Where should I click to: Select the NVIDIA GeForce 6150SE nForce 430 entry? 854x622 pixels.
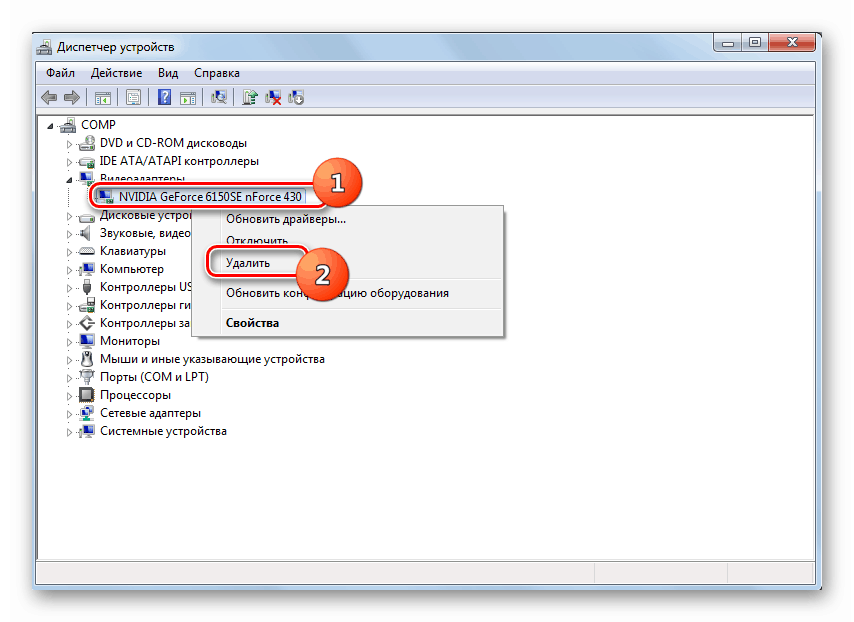pyautogui.click(x=210, y=197)
